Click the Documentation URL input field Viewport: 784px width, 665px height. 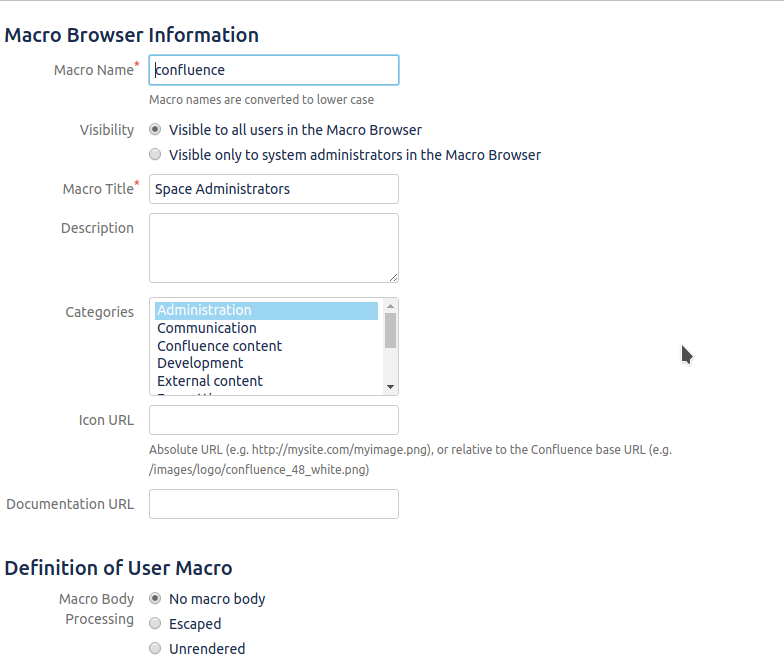[x=274, y=504]
